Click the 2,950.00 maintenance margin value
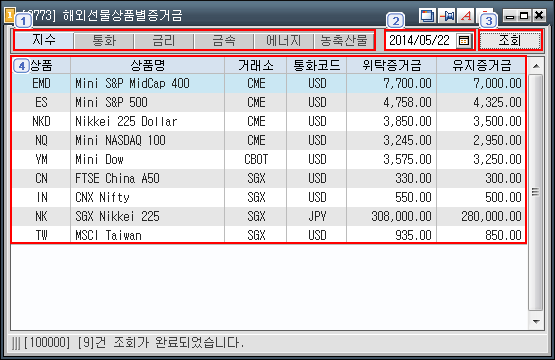Screen dimensions: 555x360 [x=497, y=141]
